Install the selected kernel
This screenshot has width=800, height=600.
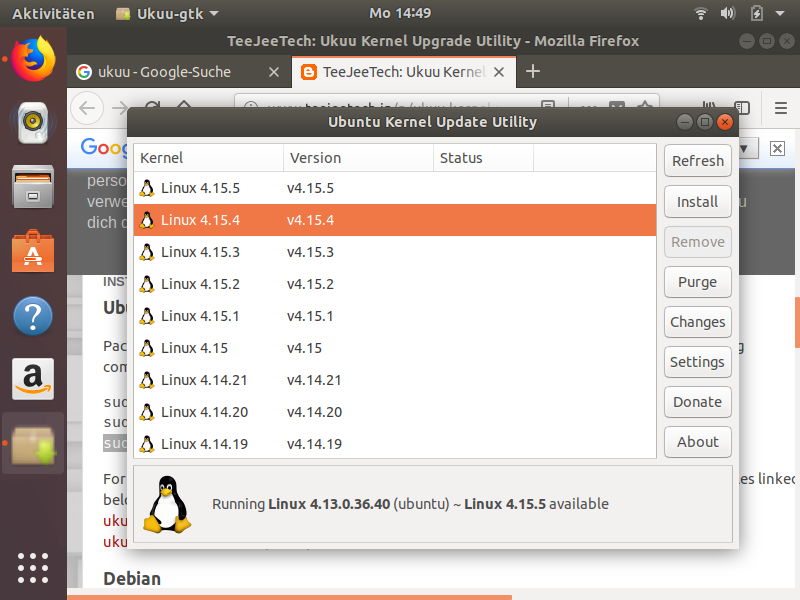697,202
